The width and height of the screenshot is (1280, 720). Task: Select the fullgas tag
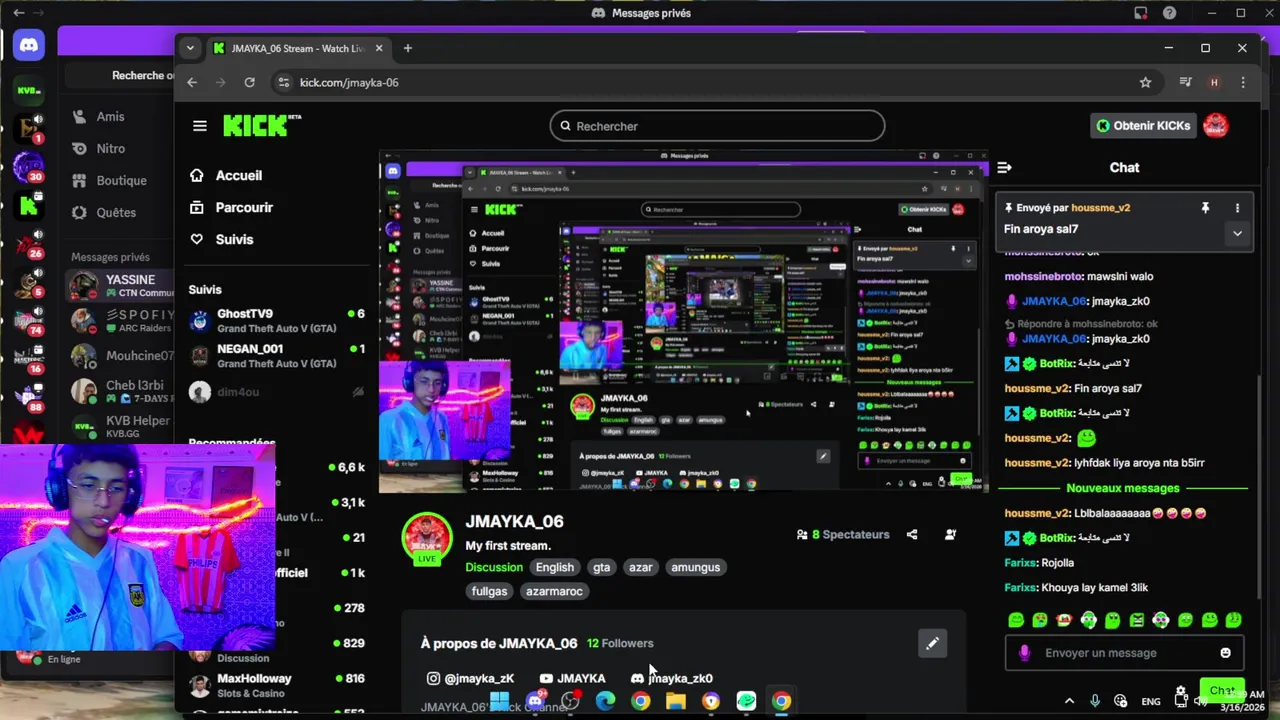490,591
